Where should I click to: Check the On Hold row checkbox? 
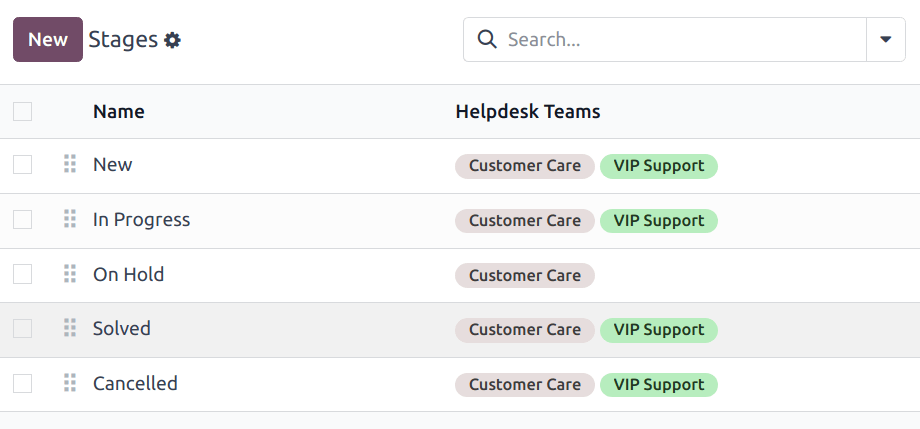coord(22,274)
